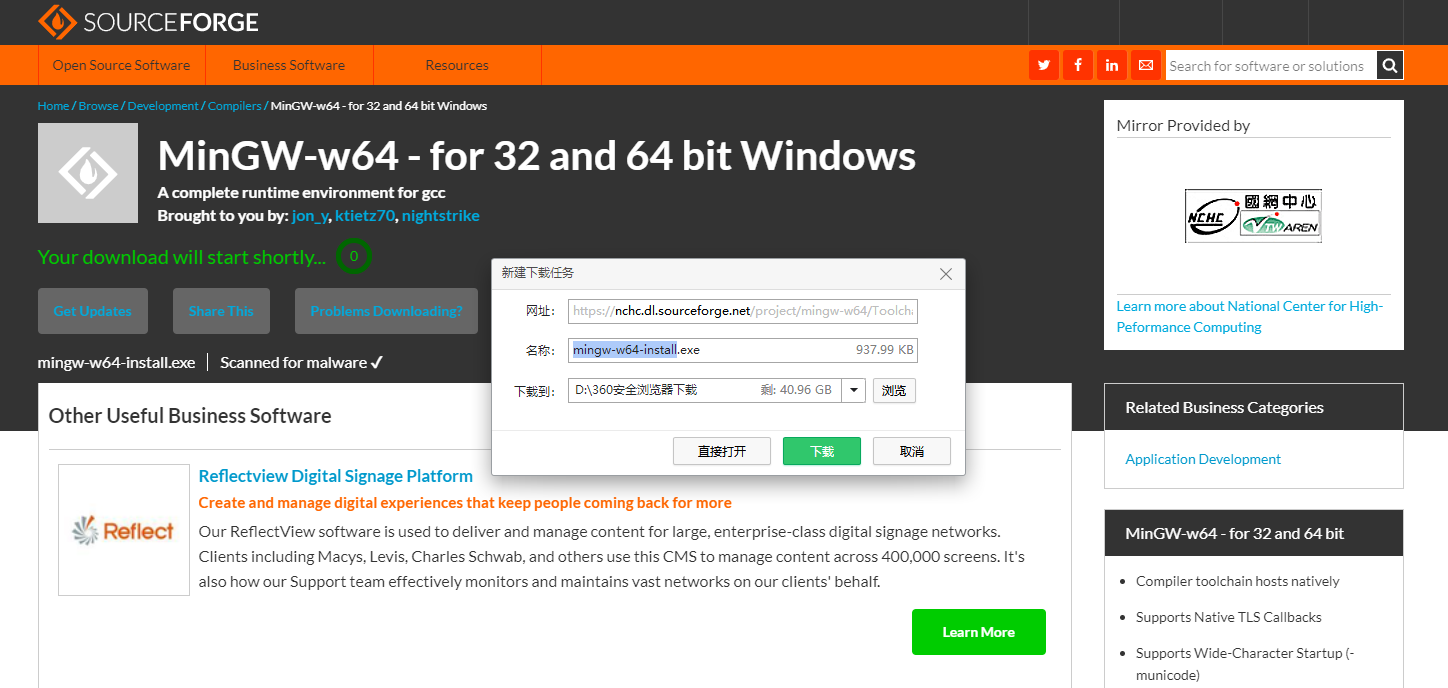Click the file name field mingw-w64-install.exe
The height and width of the screenshot is (688, 1448).
743,350
